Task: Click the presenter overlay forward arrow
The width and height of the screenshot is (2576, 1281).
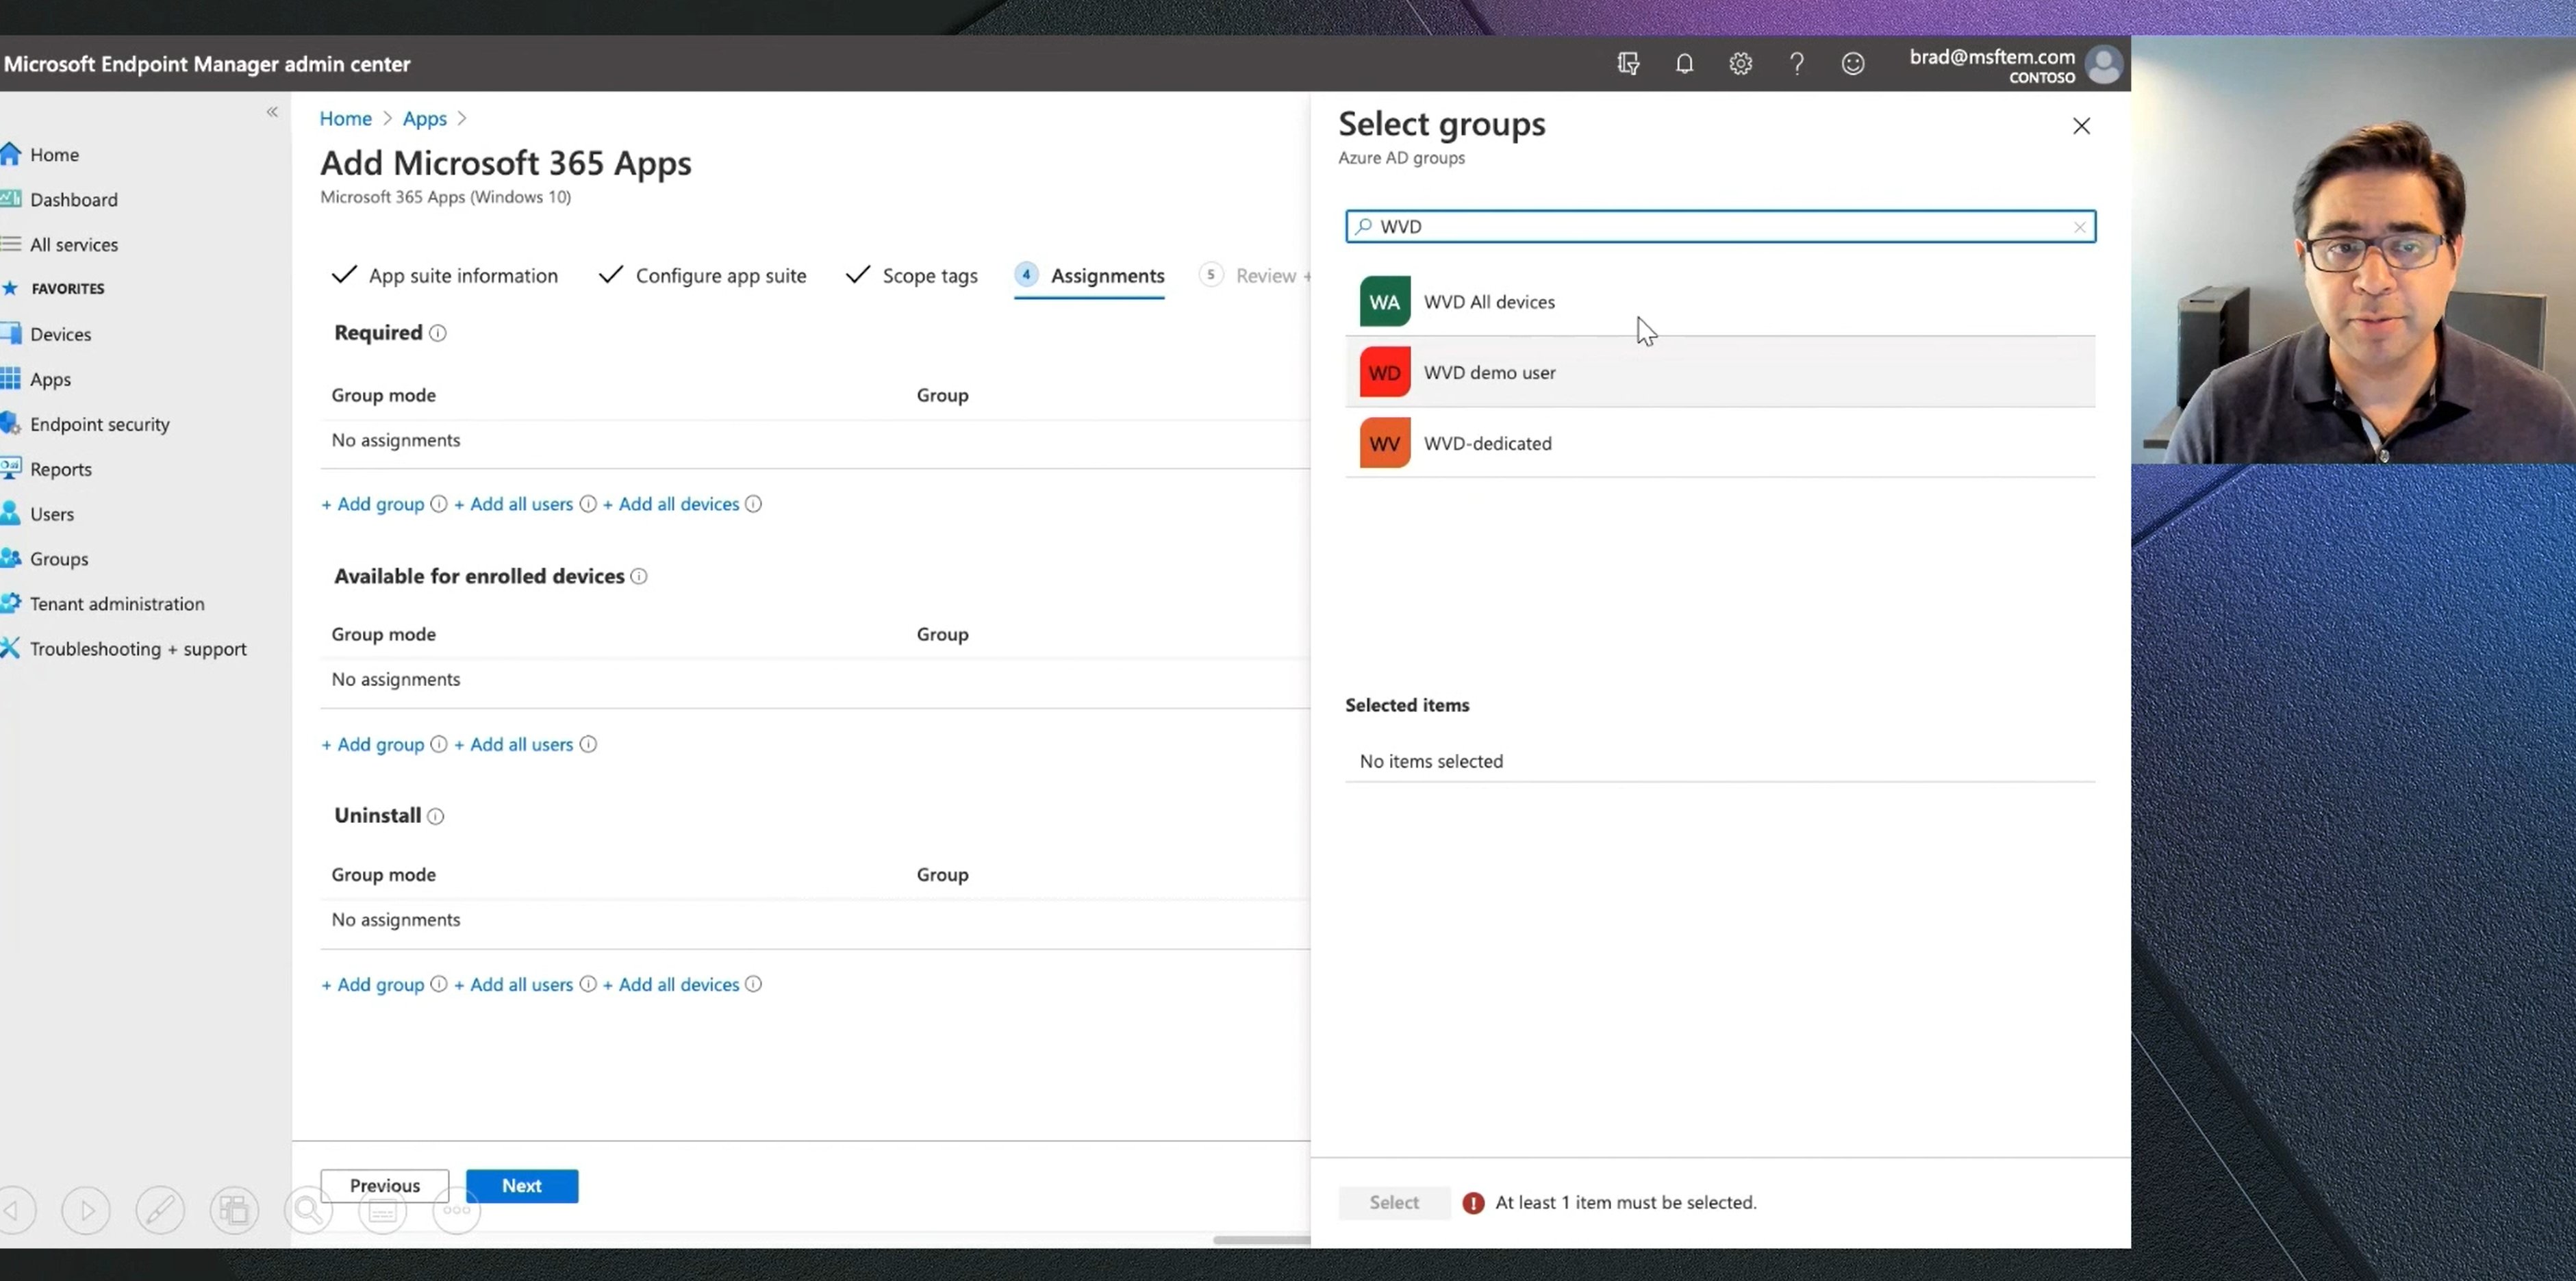Action: [x=86, y=1210]
